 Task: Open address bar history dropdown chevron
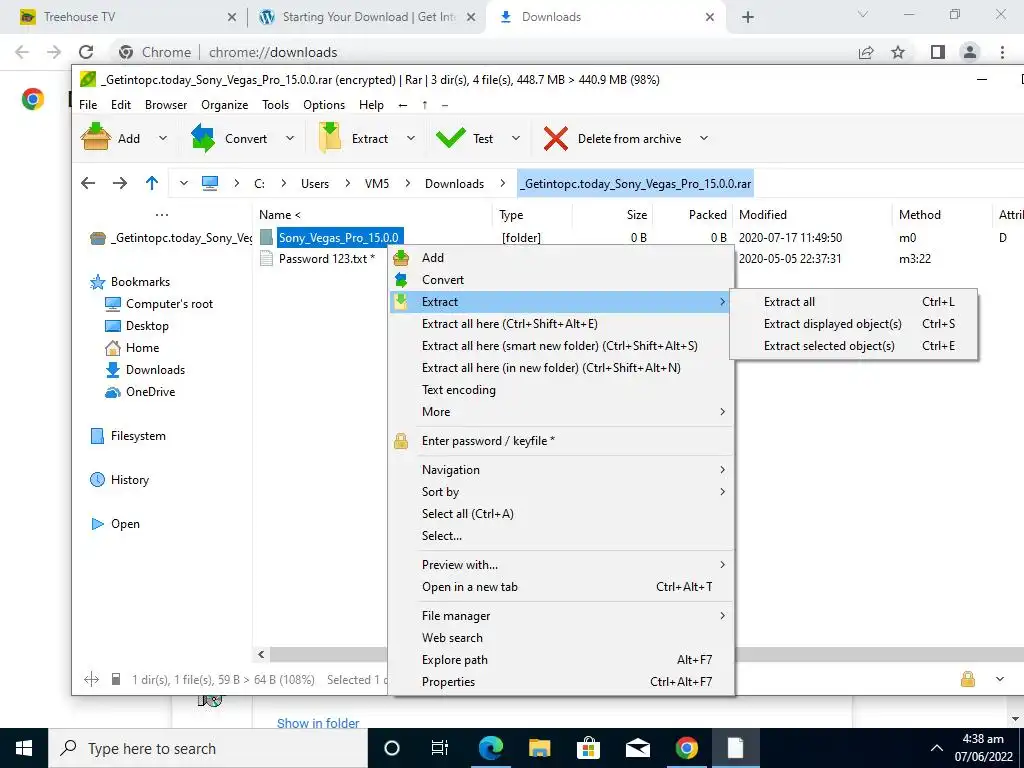[x=184, y=184]
